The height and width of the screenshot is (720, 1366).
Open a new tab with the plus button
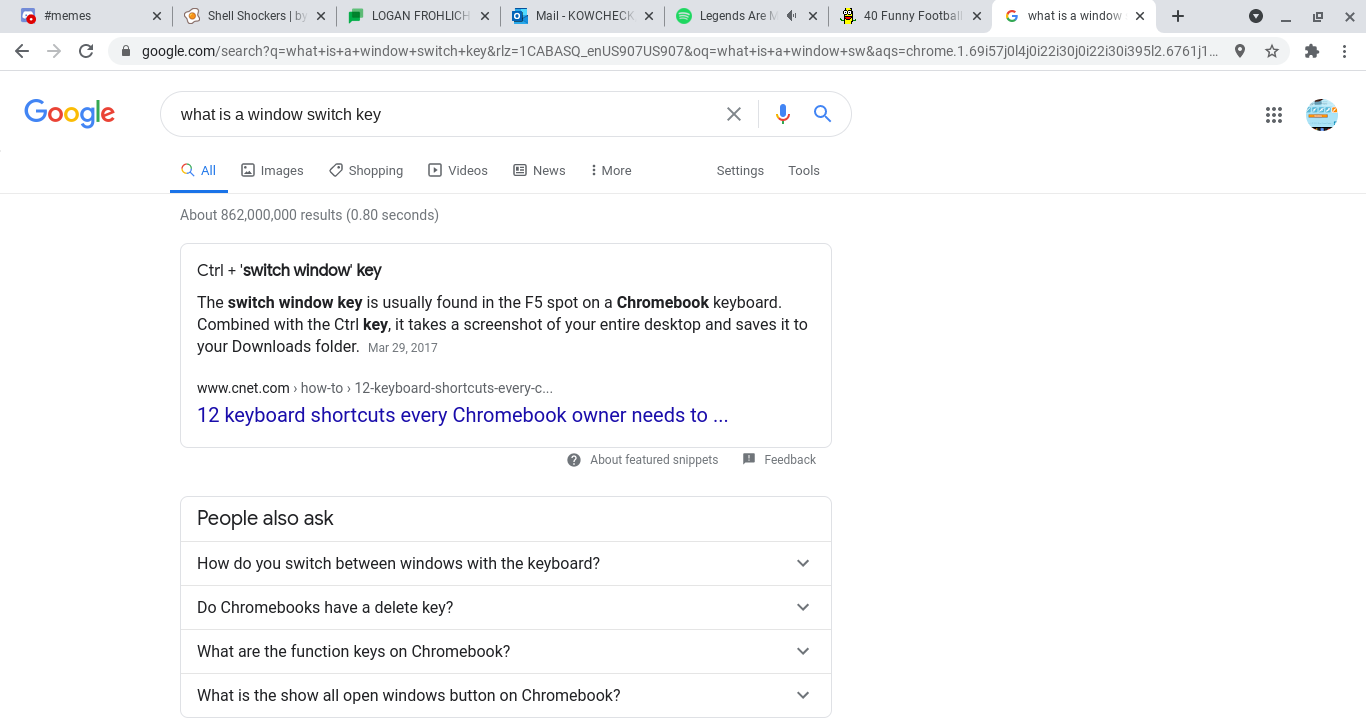(1178, 16)
